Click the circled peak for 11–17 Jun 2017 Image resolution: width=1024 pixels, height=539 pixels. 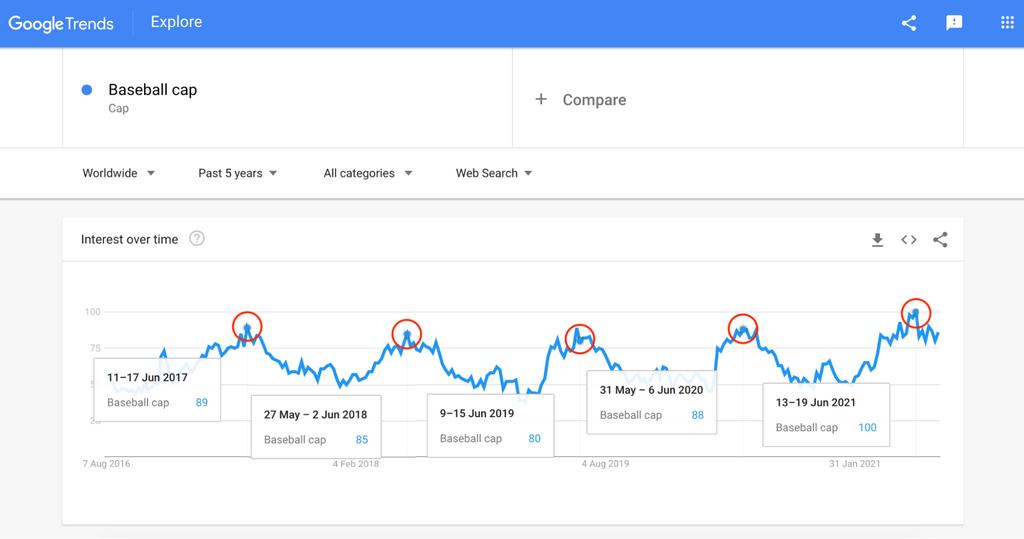point(247,326)
